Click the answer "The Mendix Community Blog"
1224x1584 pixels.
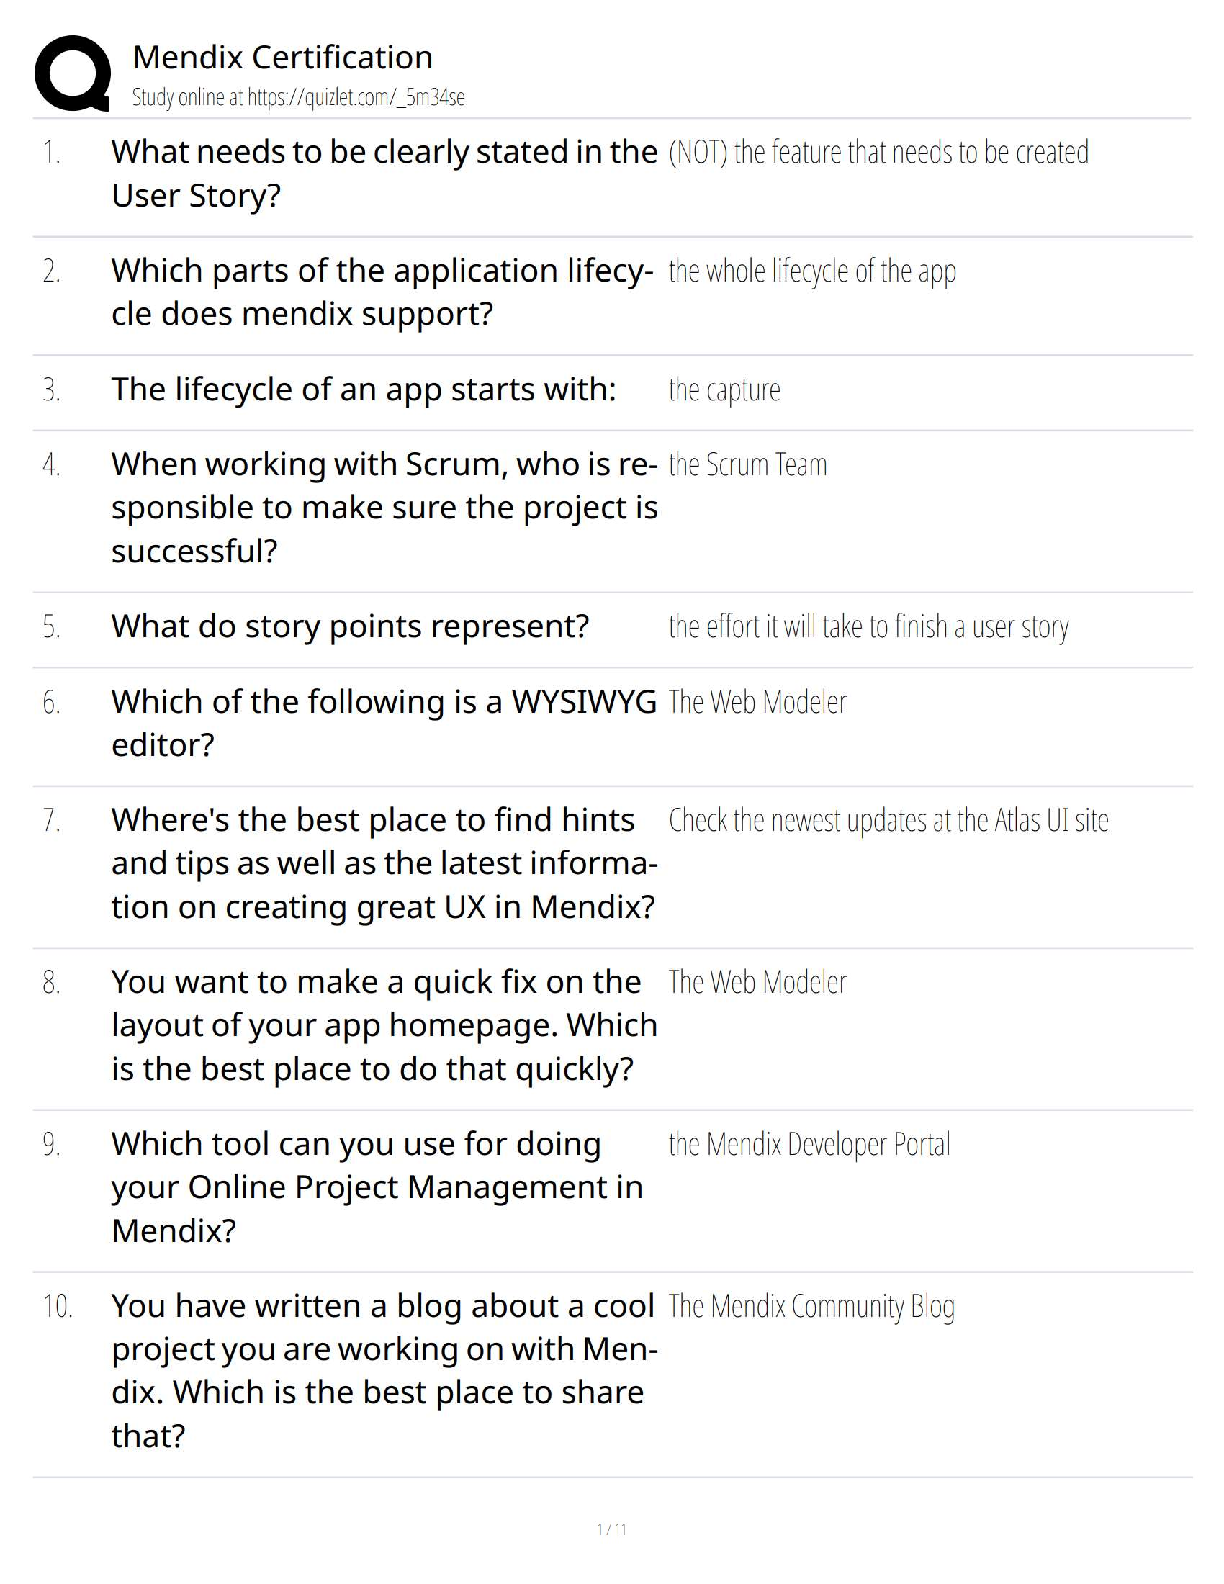[x=811, y=1306]
